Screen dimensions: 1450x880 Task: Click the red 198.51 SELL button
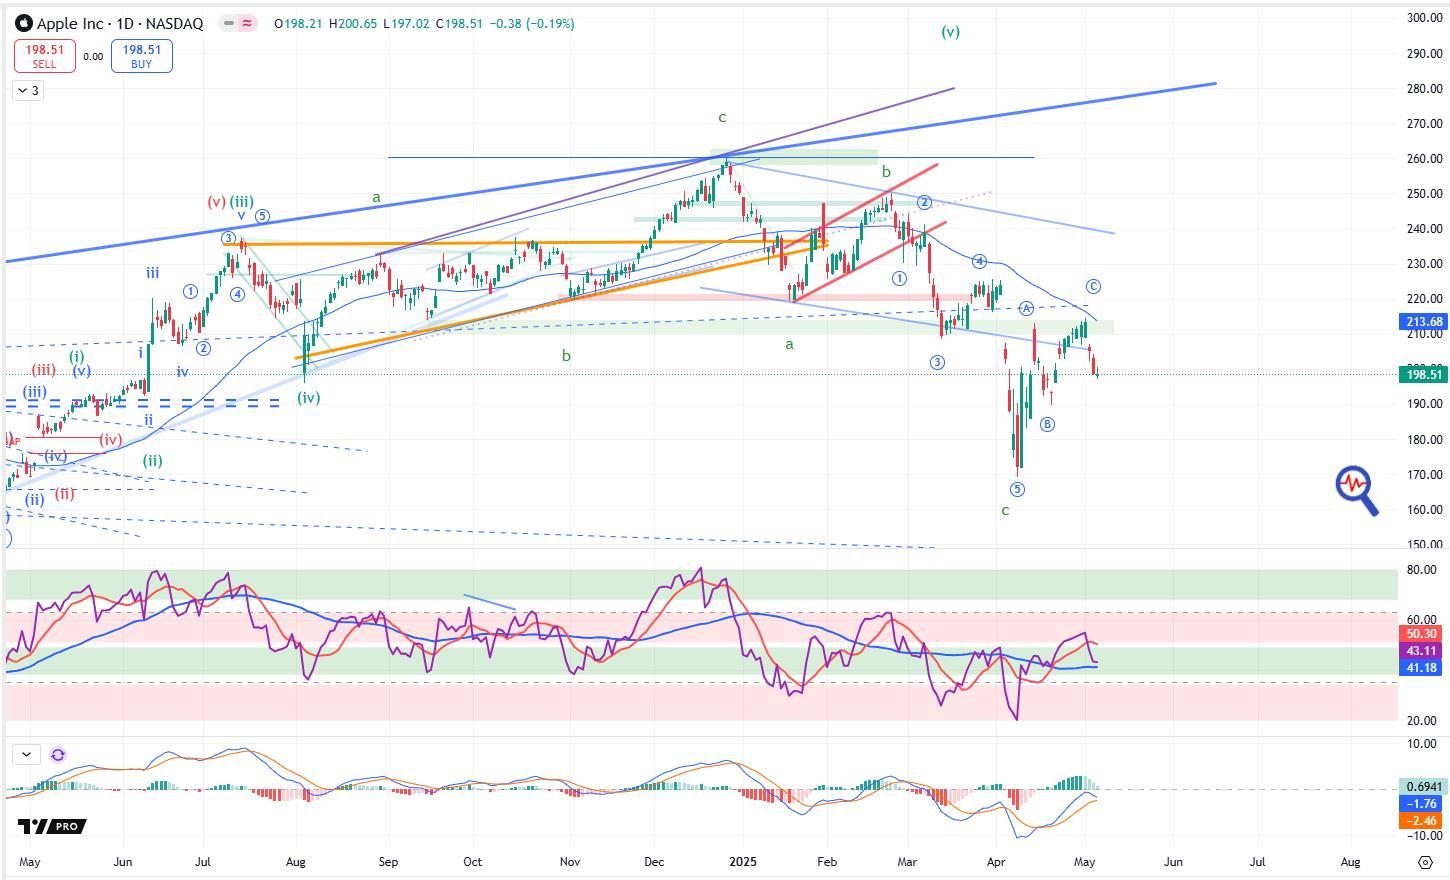click(44, 56)
